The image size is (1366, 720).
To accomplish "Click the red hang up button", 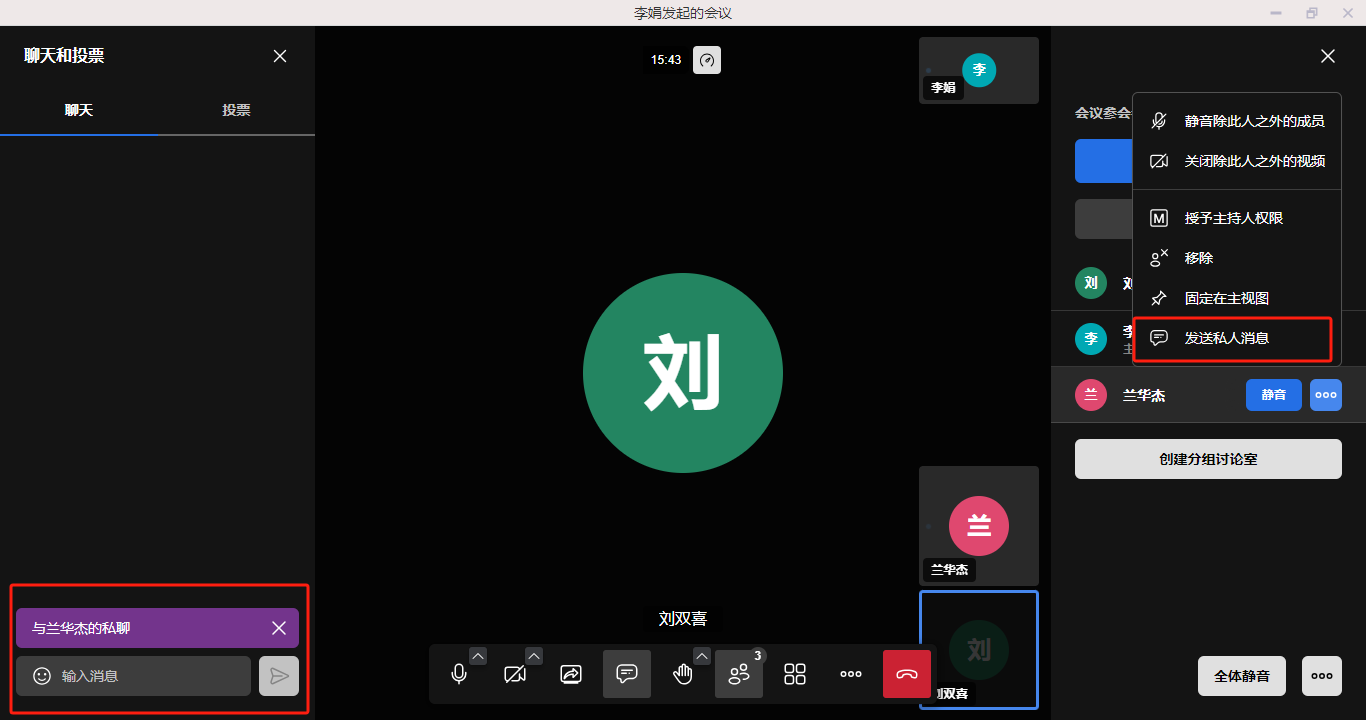I will (907, 674).
